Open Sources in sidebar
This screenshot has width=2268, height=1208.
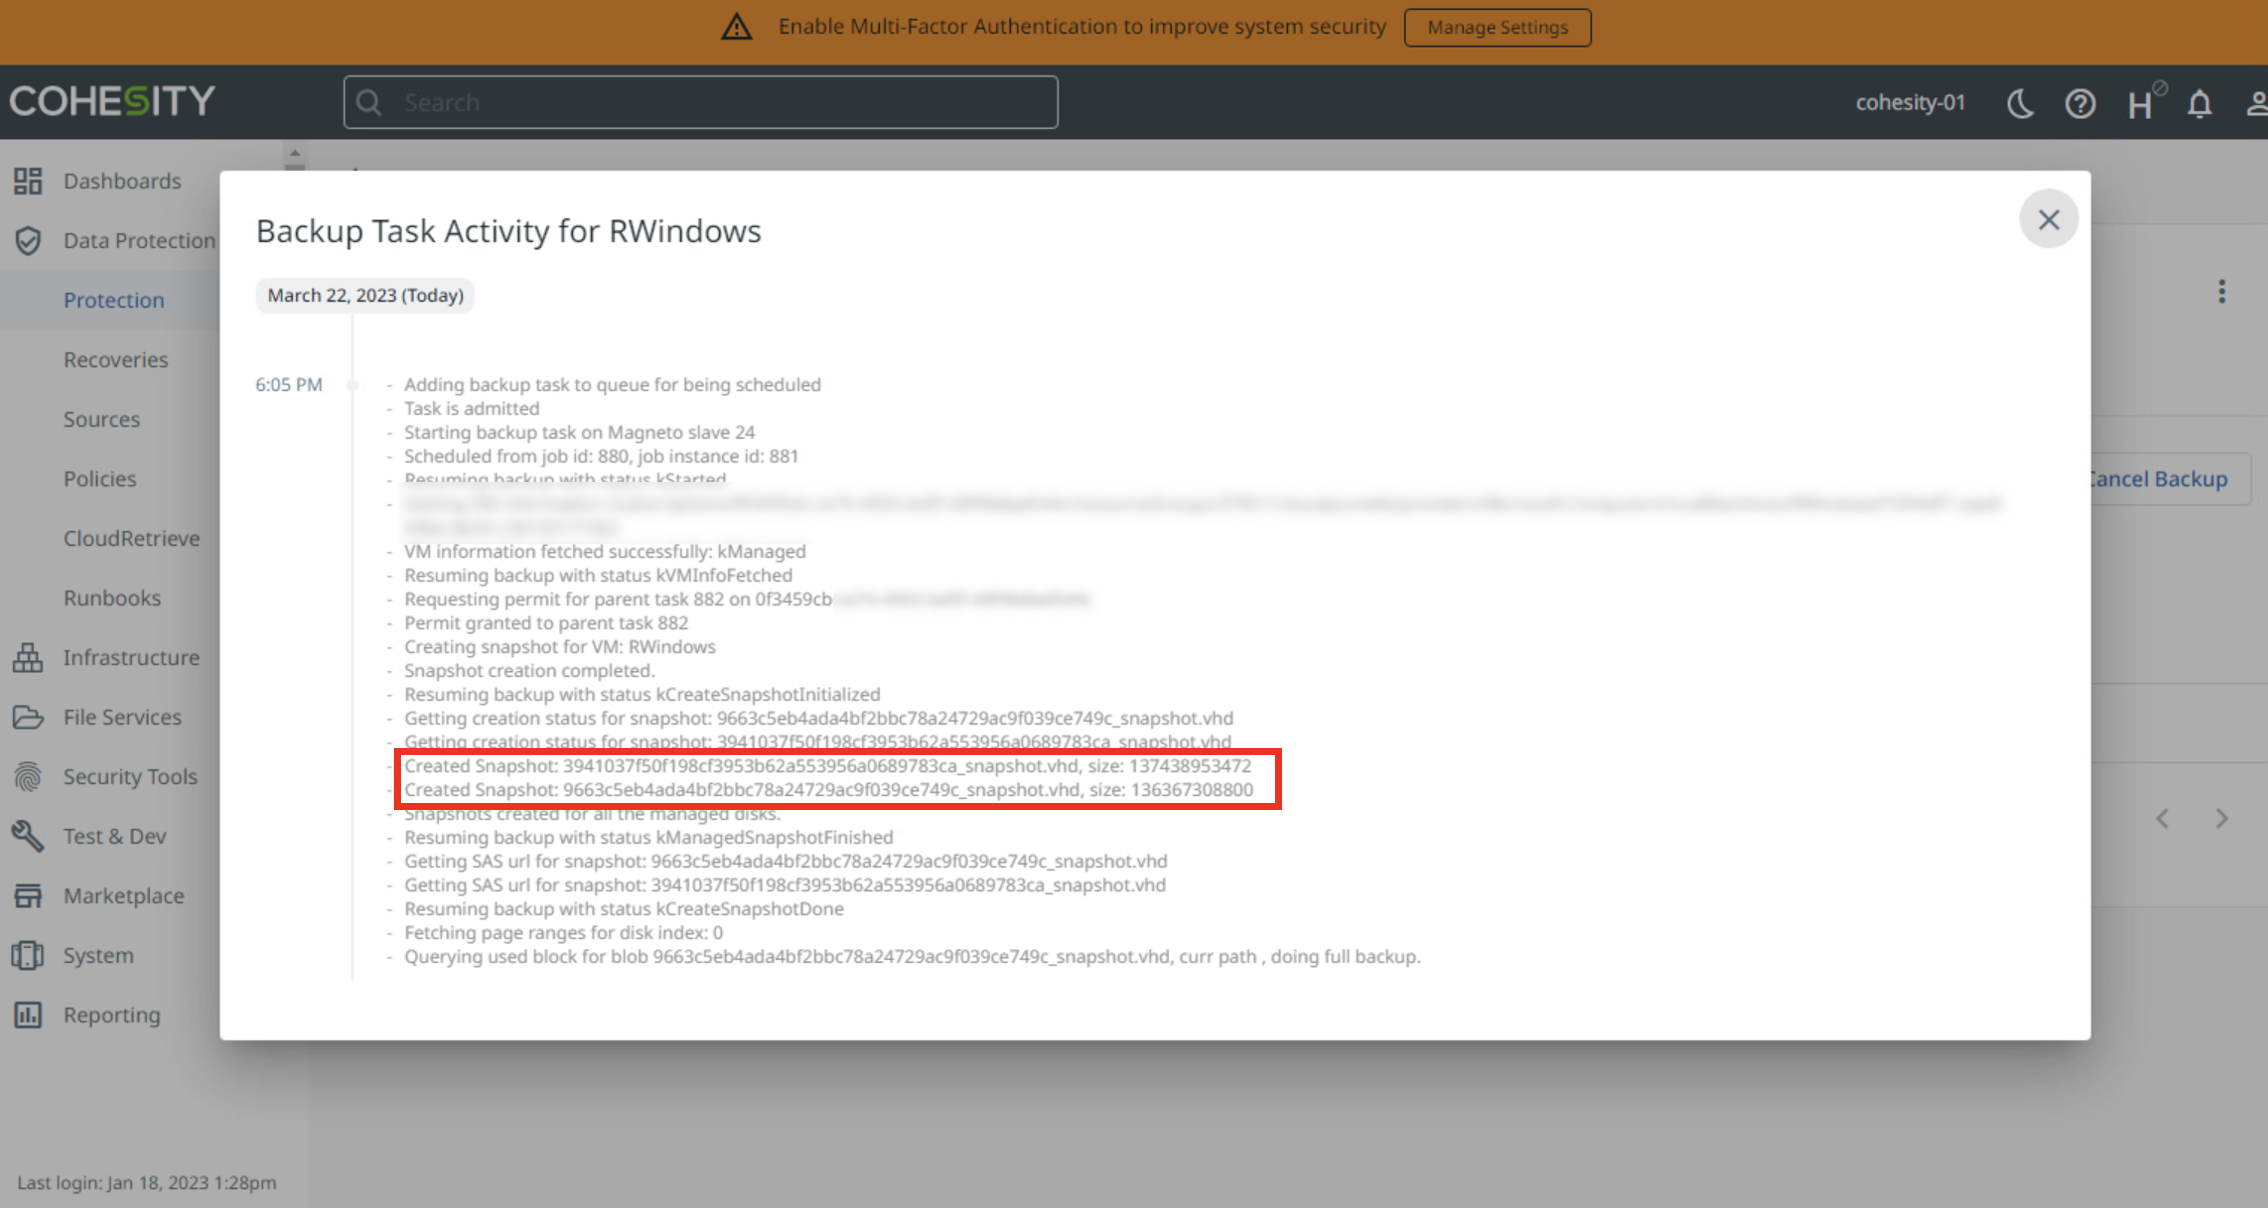click(x=102, y=419)
